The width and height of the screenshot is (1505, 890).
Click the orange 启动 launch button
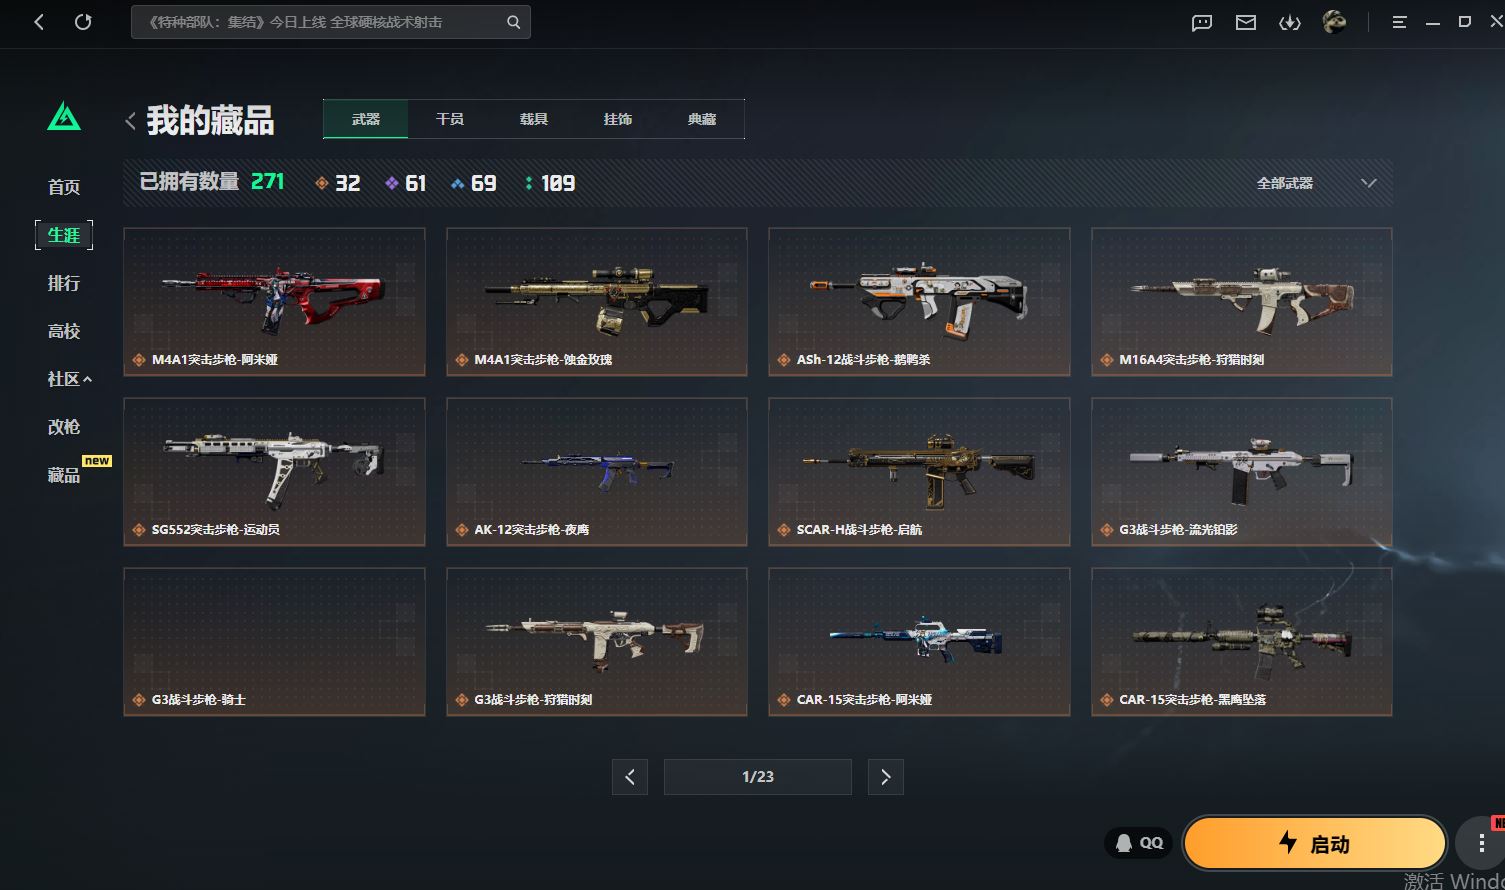(1315, 843)
